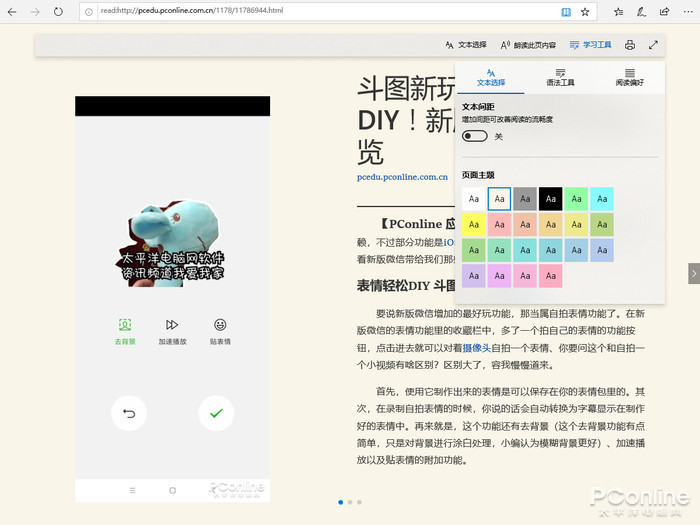Click the phone menu lines nav icon
Image resolution: width=700 pixels, height=525 pixels.
tap(133, 490)
